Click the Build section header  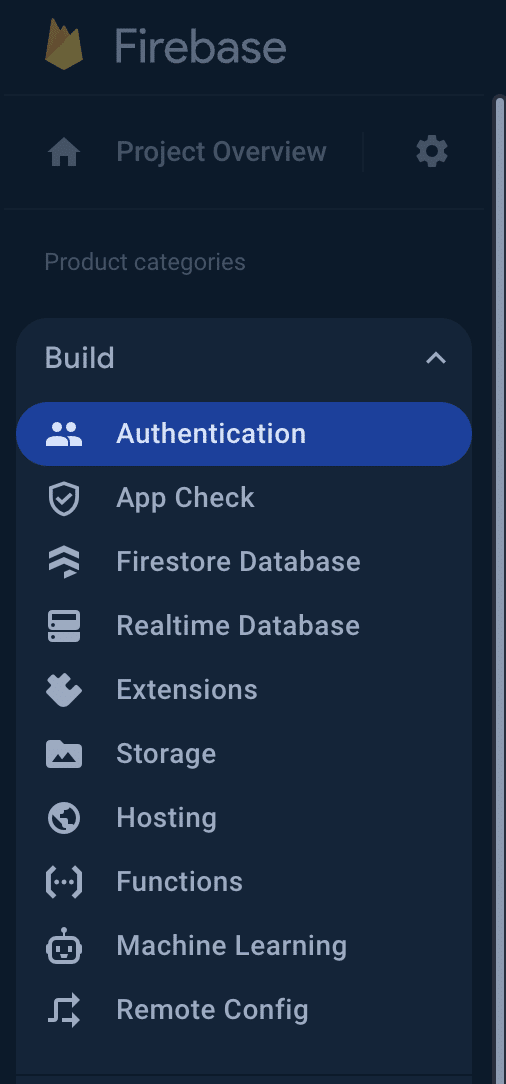(x=244, y=358)
